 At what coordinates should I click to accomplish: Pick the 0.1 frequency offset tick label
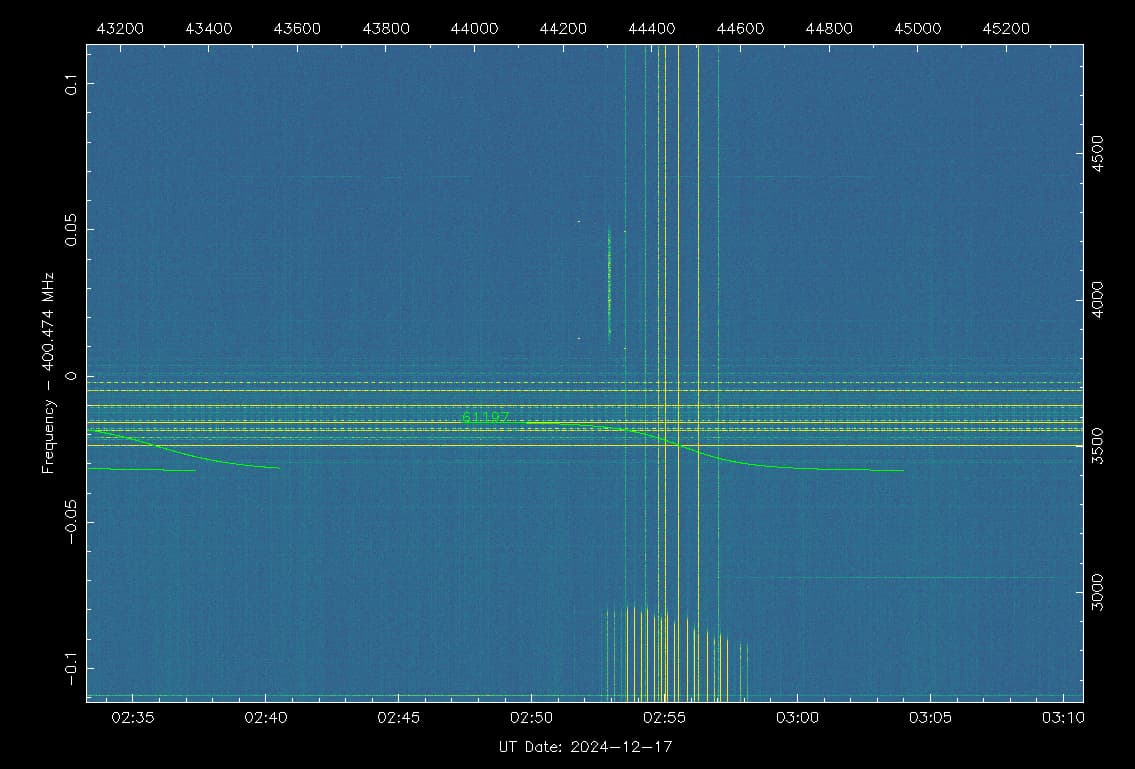click(70, 84)
